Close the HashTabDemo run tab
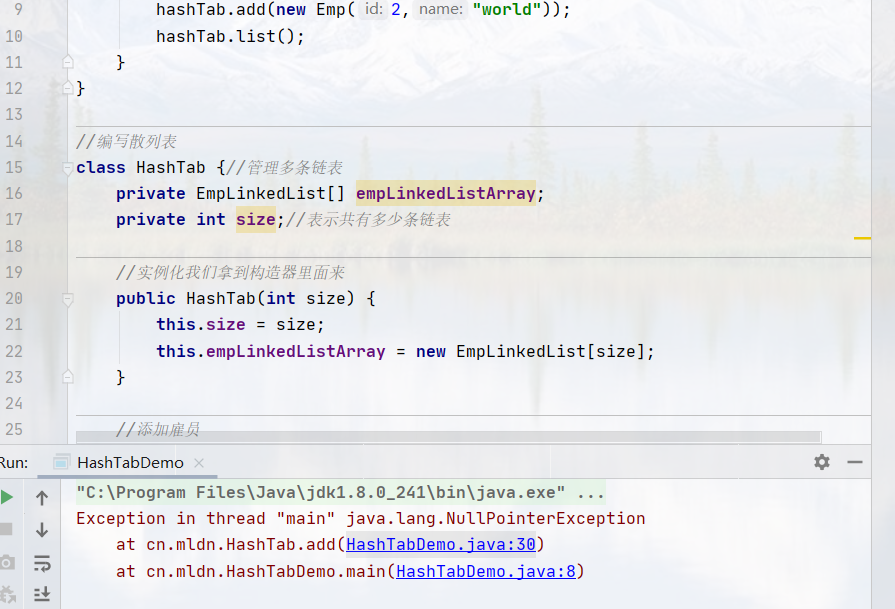This screenshot has height=609, width=895. [199, 463]
